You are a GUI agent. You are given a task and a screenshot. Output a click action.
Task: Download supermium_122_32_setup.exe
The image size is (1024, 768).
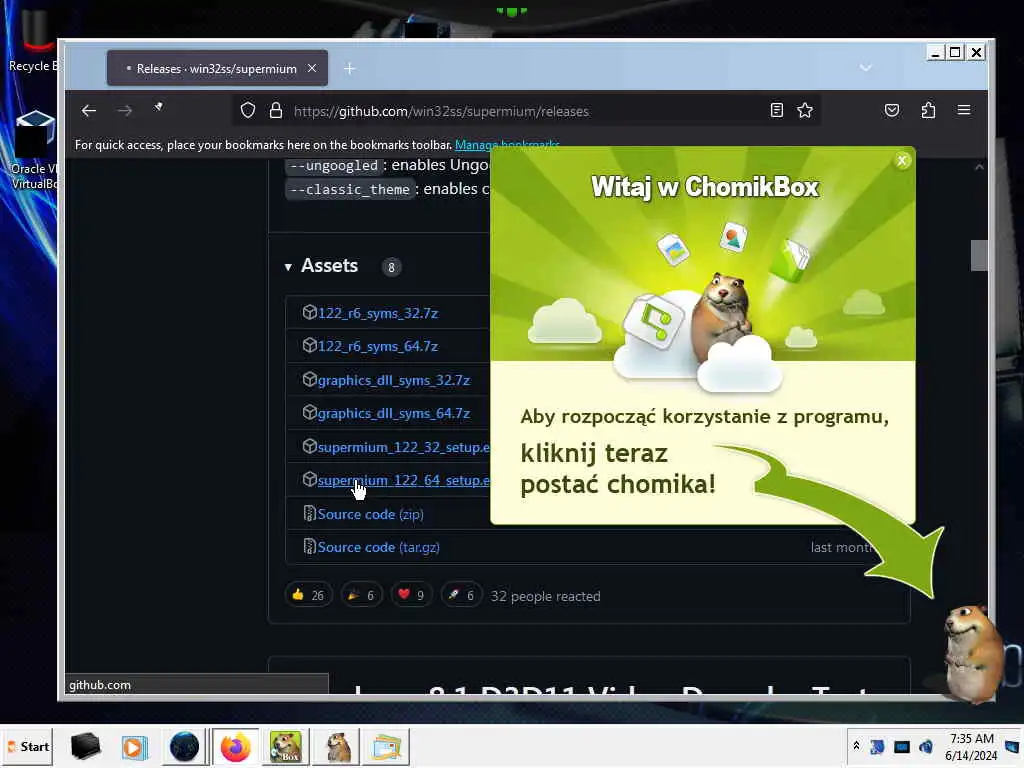(404, 447)
